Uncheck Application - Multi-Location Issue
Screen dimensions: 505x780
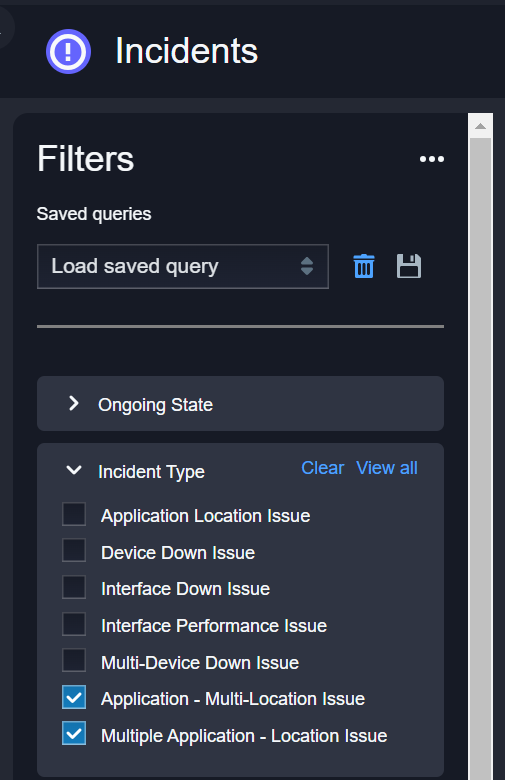(74, 697)
